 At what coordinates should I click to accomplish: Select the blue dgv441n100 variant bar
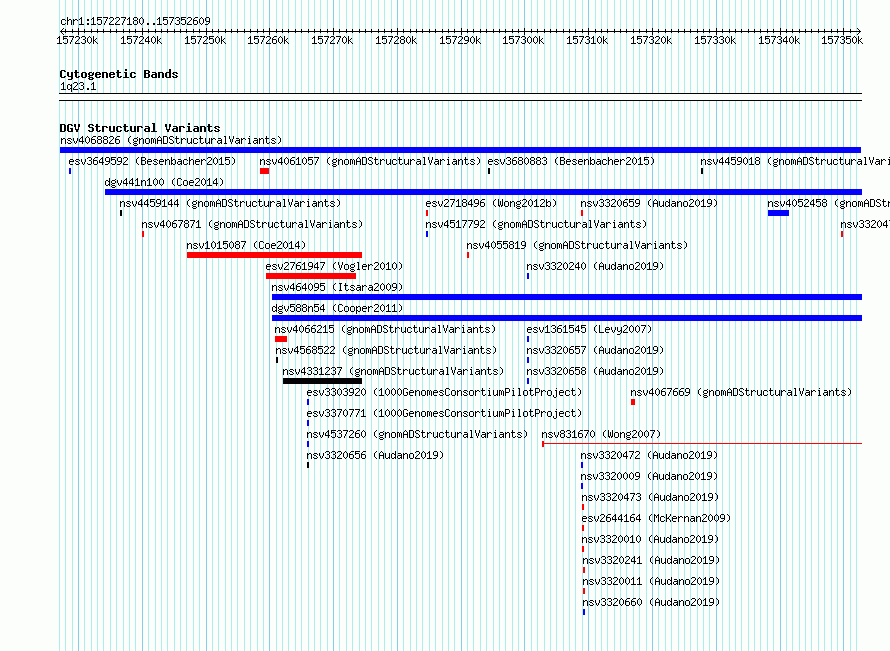tap(484, 192)
